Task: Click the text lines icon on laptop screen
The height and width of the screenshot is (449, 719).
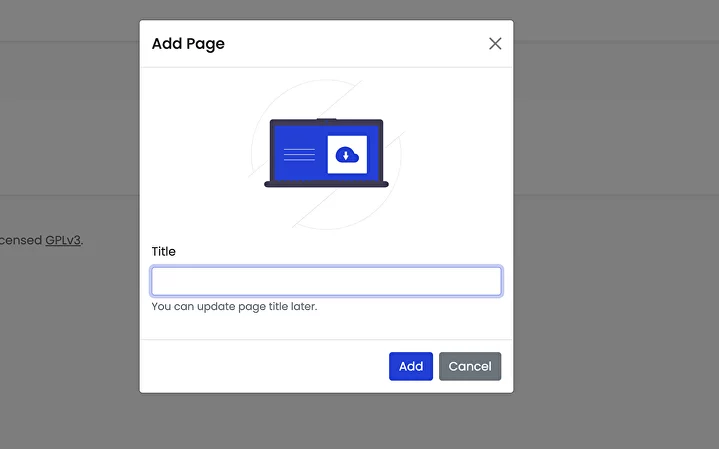Action: coord(299,154)
